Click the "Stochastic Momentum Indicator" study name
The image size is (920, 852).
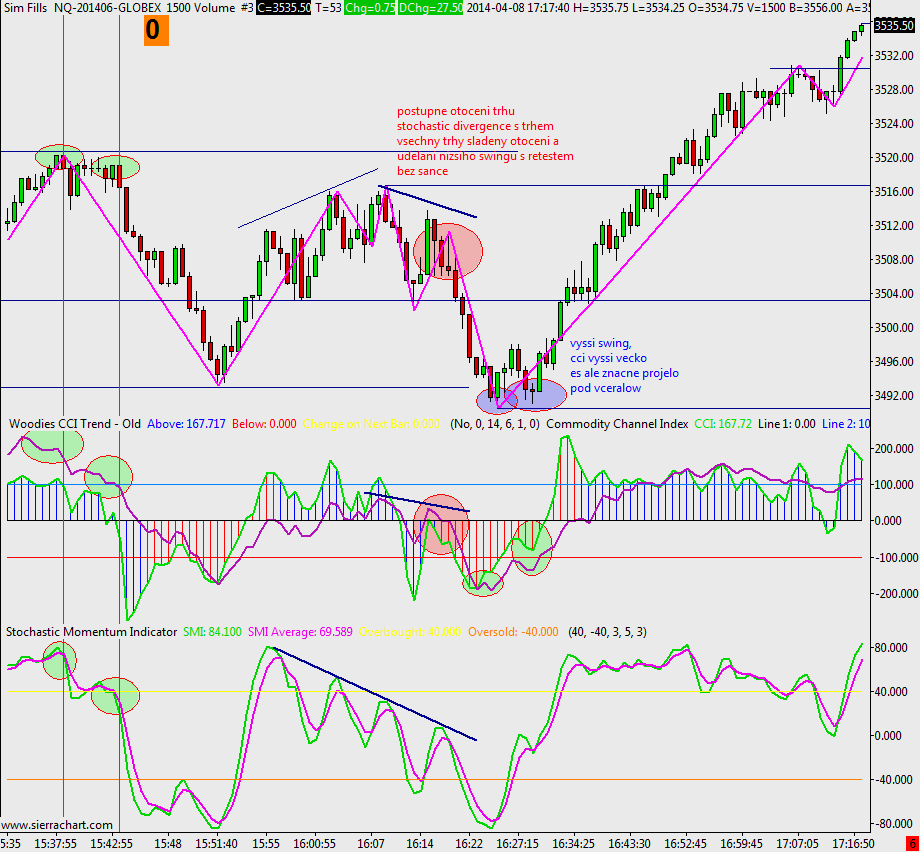click(x=91, y=632)
